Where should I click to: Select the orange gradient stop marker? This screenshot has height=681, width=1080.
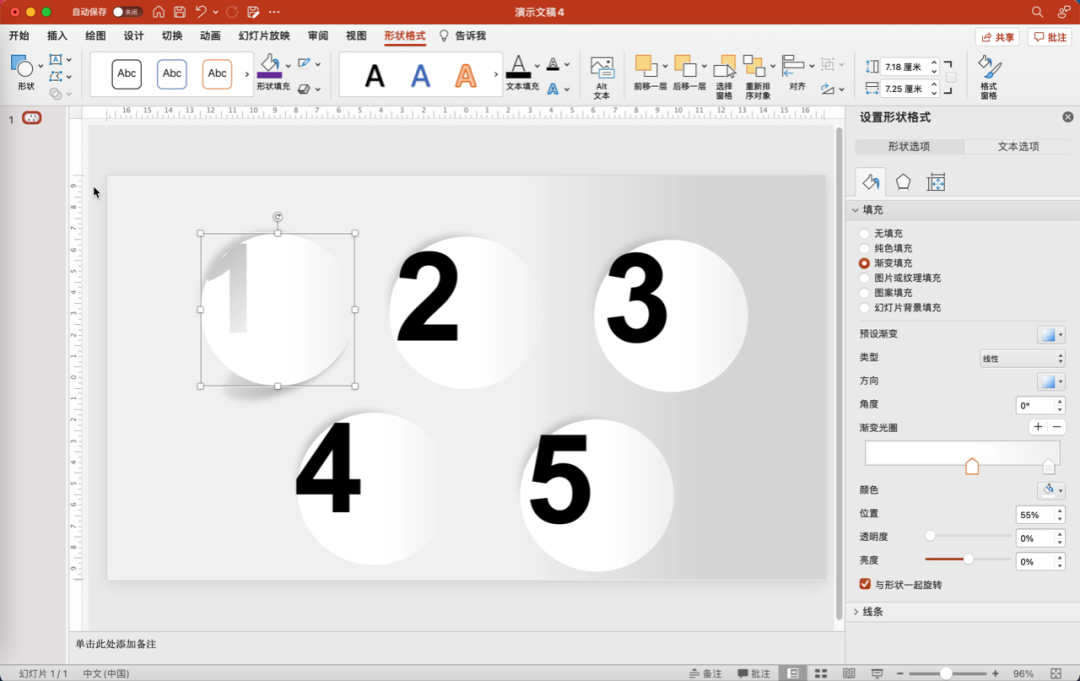click(x=972, y=466)
